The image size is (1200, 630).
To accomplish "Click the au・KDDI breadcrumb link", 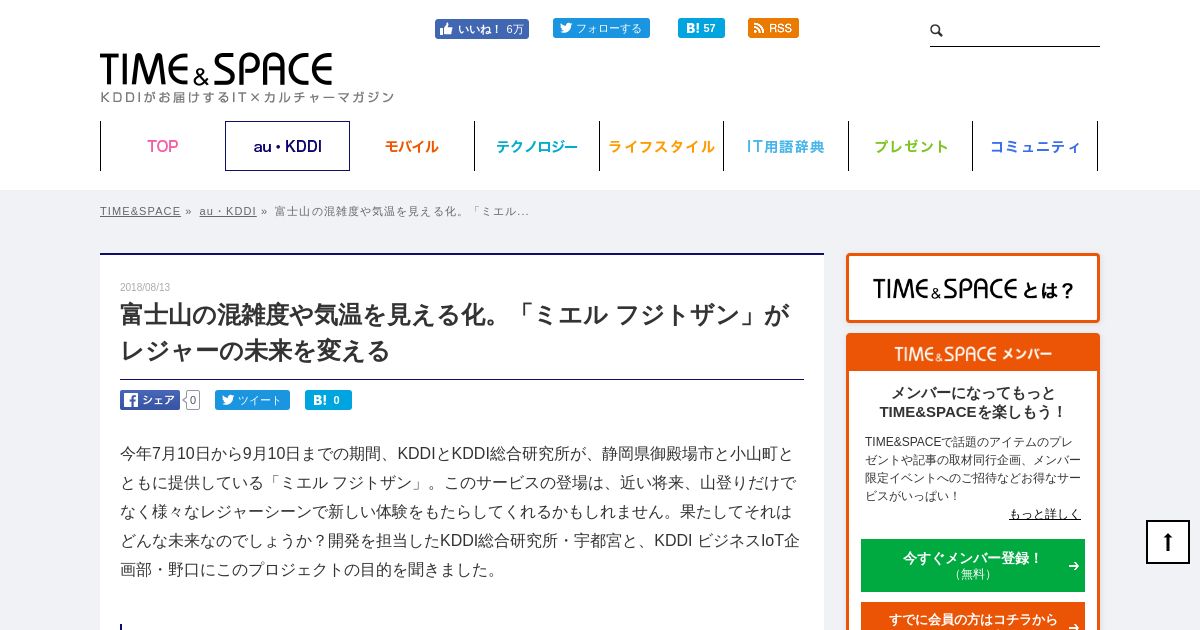I will click(228, 211).
